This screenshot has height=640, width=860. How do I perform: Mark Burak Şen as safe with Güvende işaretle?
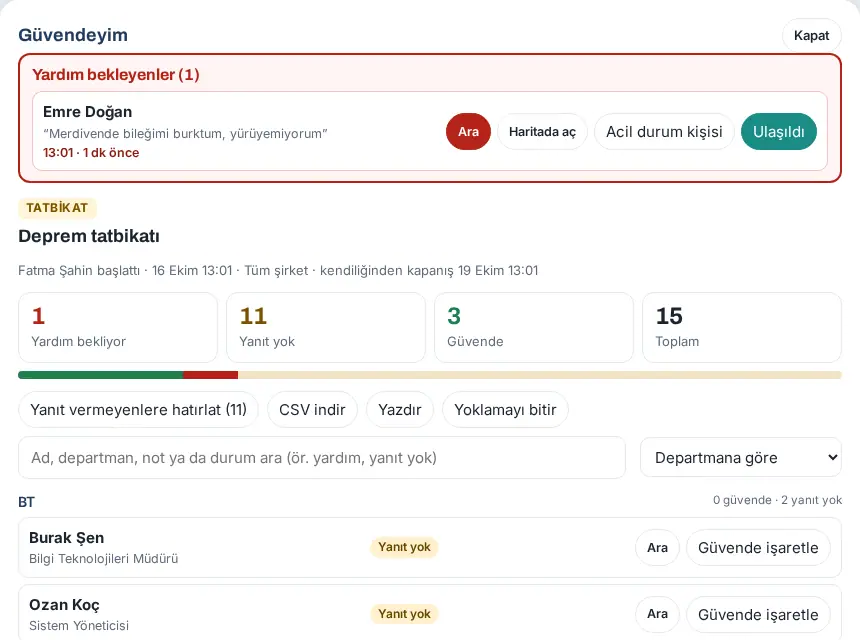point(758,547)
